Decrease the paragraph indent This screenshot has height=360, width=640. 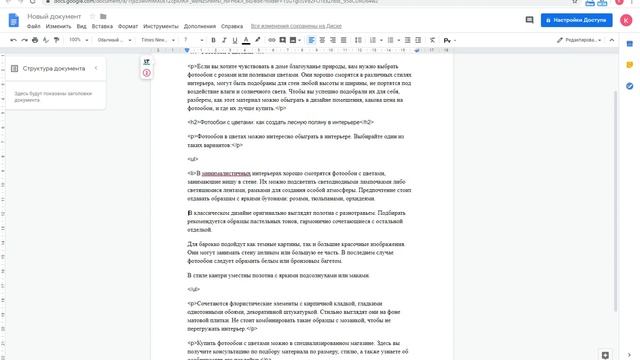coord(407,40)
